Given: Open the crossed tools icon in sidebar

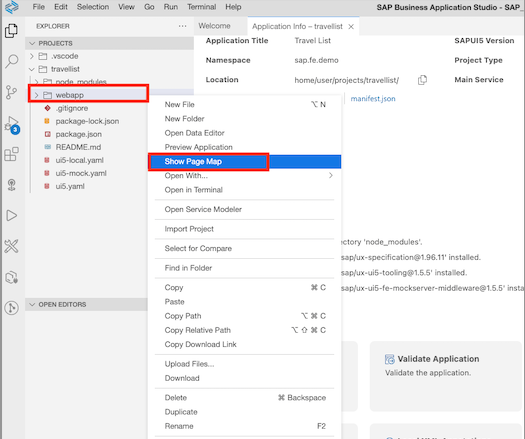Looking at the screenshot, I should (x=11, y=246).
